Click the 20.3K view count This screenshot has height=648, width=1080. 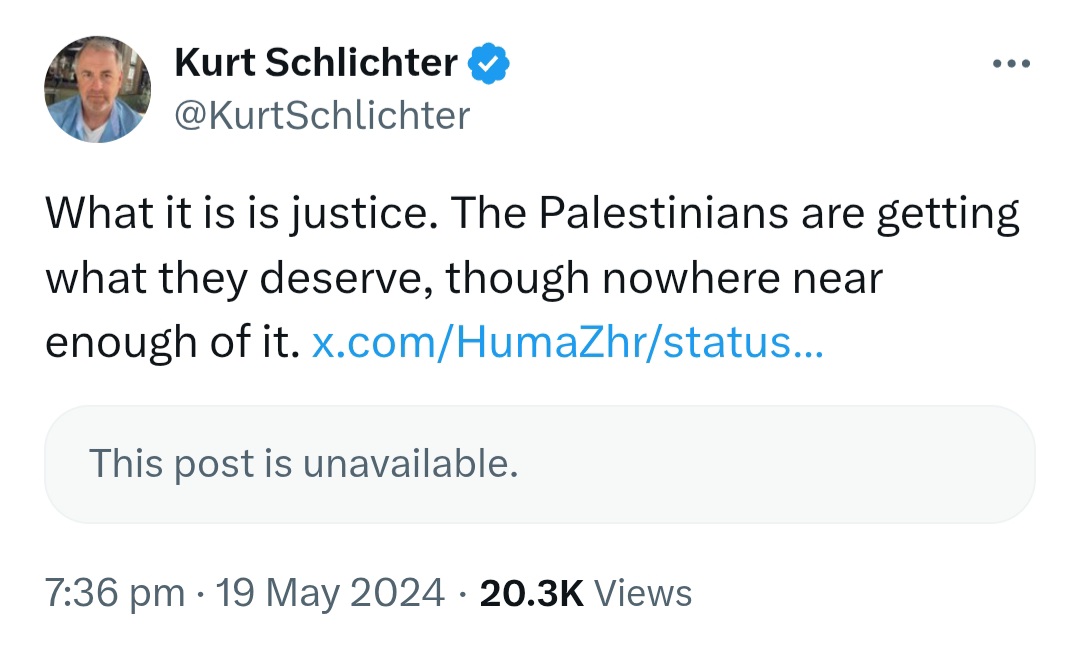click(531, 592)
